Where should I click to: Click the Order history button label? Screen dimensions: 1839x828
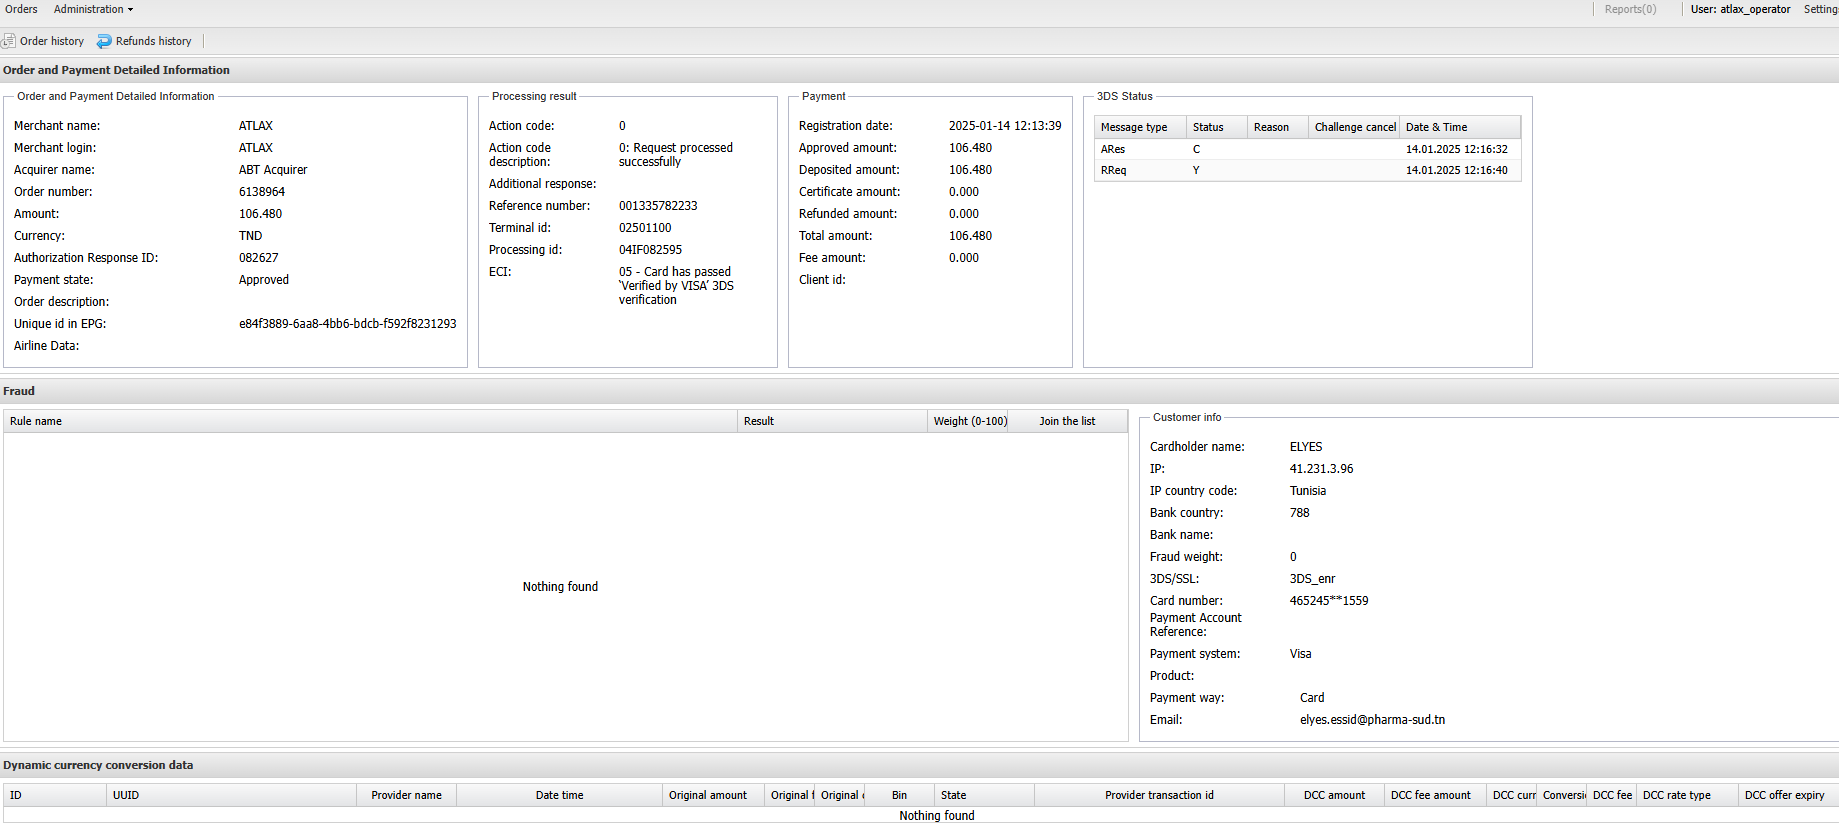pos(52,41)
